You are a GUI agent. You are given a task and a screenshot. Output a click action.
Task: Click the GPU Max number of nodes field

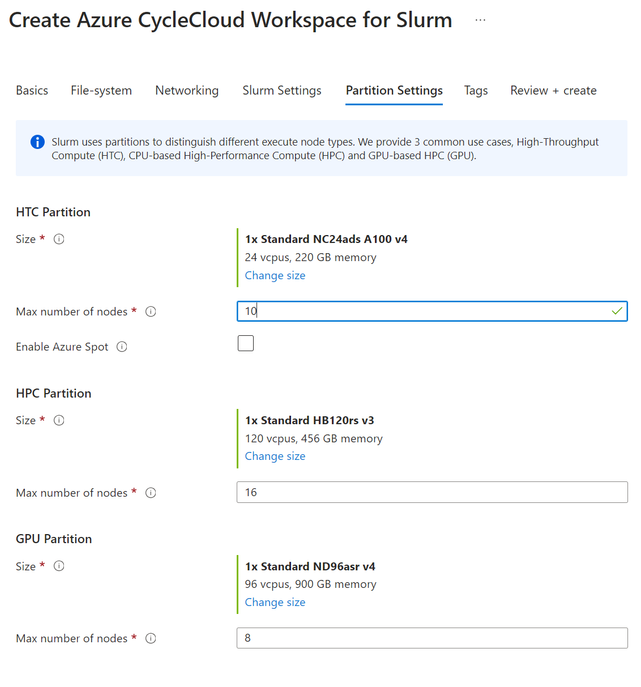click(x=432, y=638)
